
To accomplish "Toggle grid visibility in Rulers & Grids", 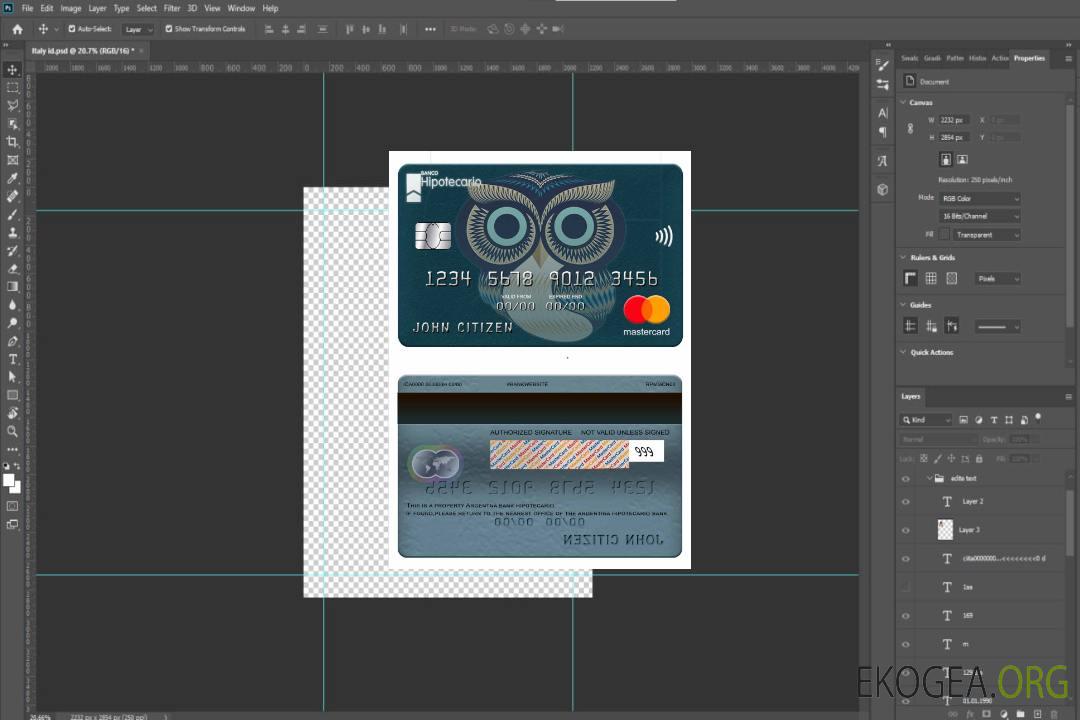I will (931, 278).
